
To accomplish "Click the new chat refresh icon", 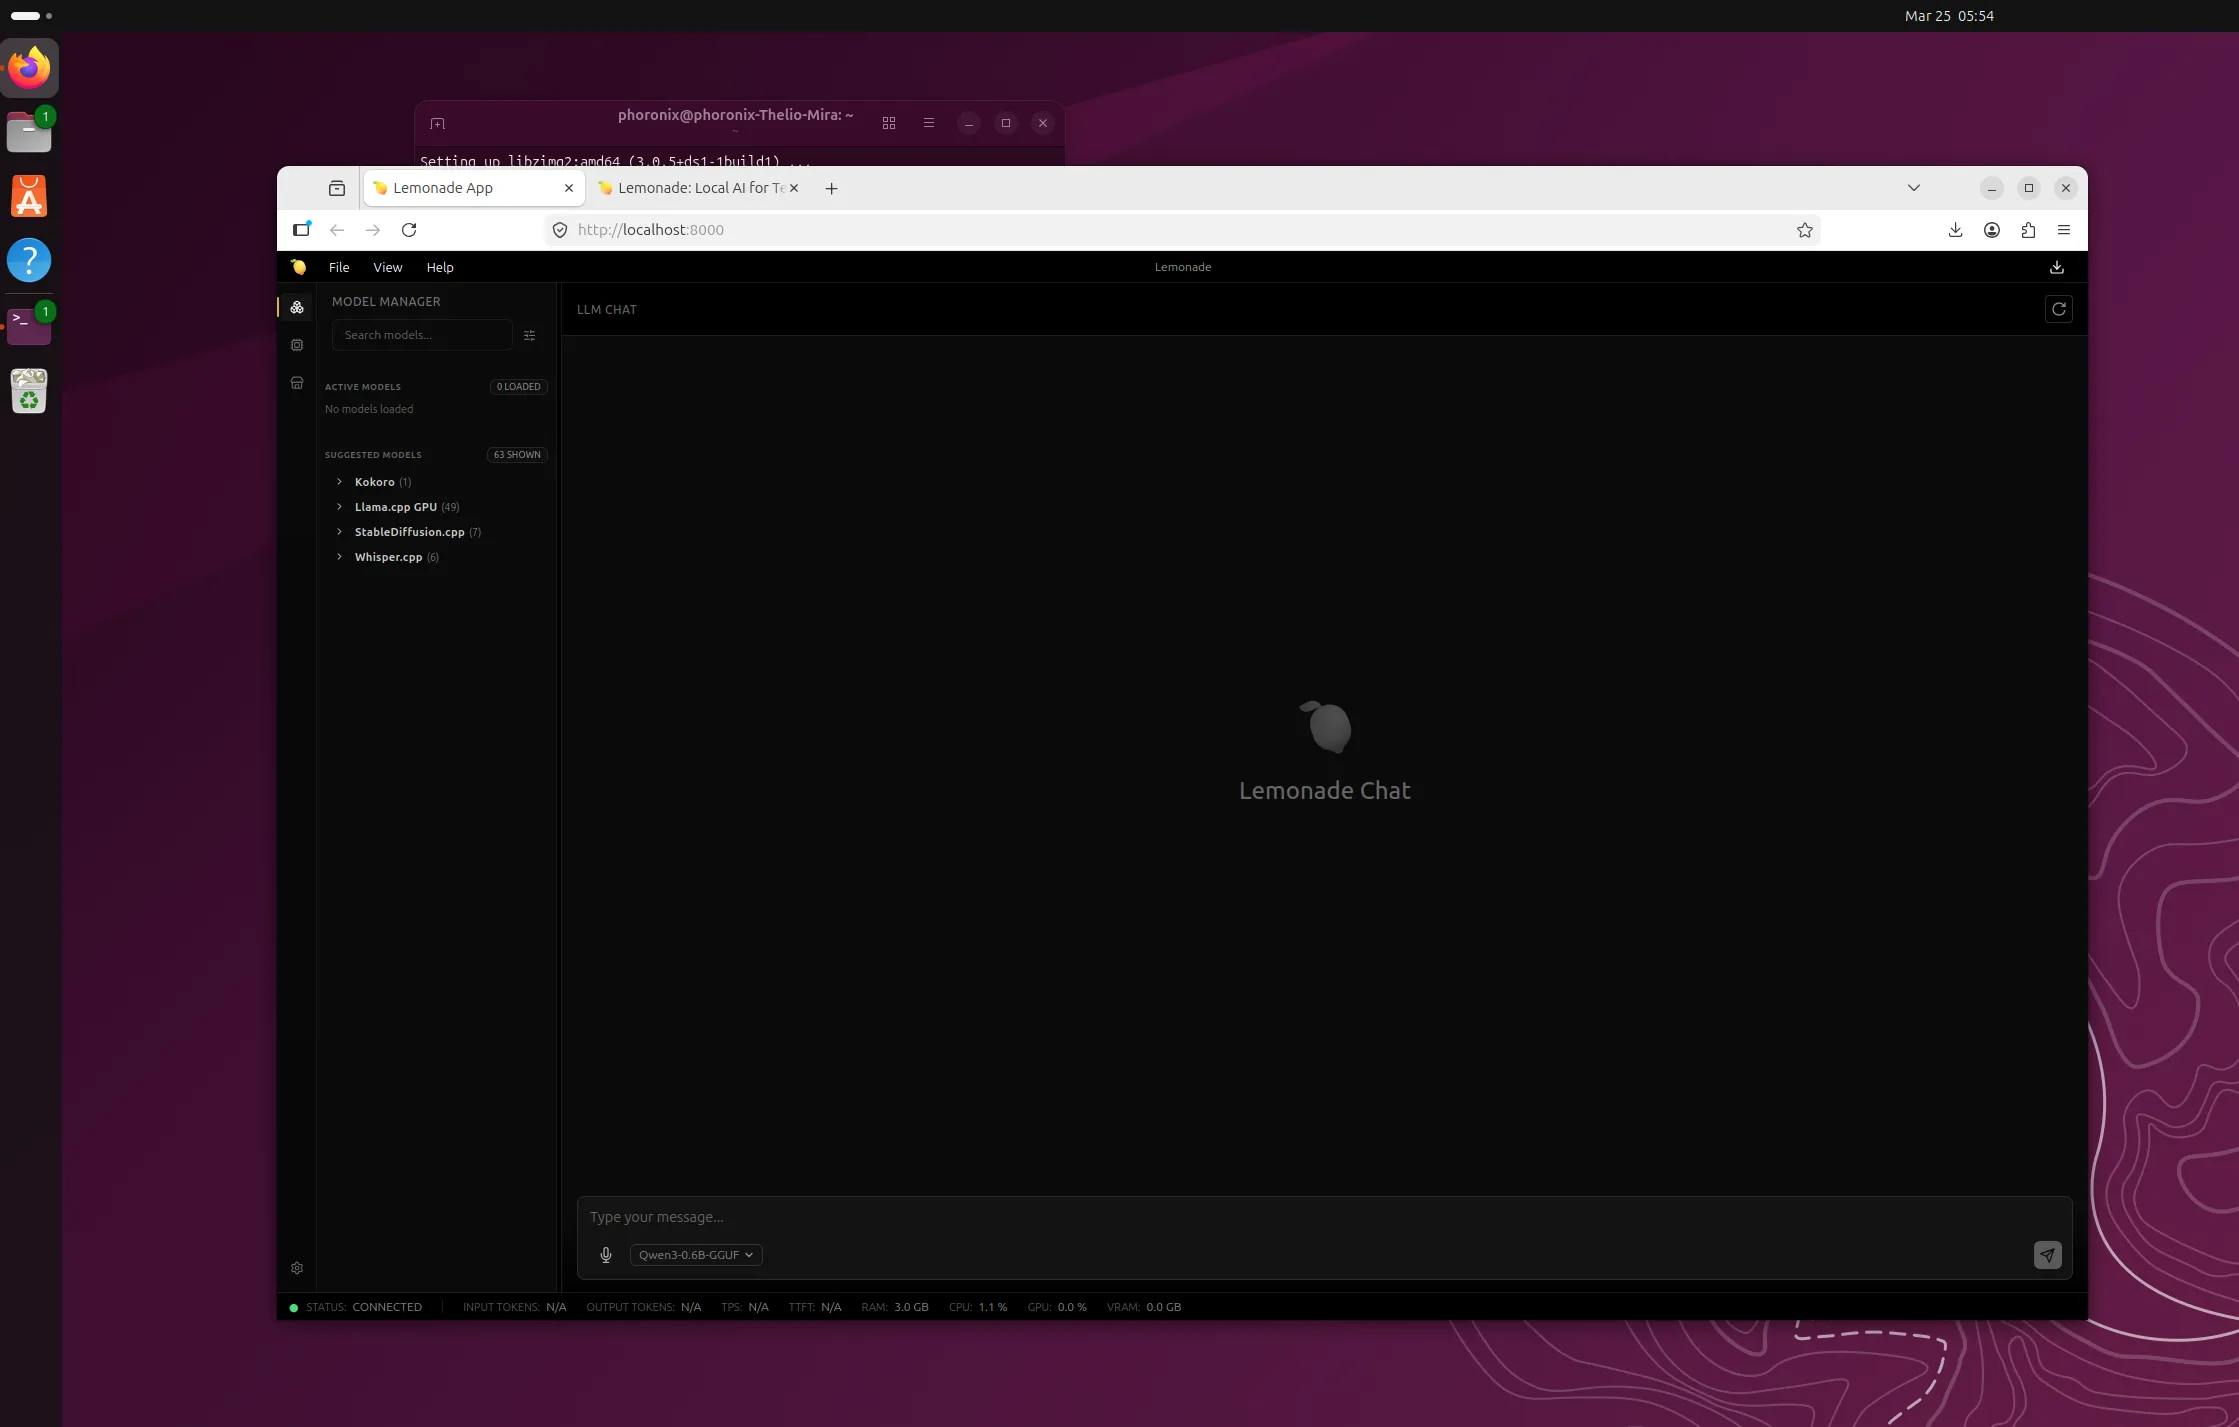I will pos(2058,309).
